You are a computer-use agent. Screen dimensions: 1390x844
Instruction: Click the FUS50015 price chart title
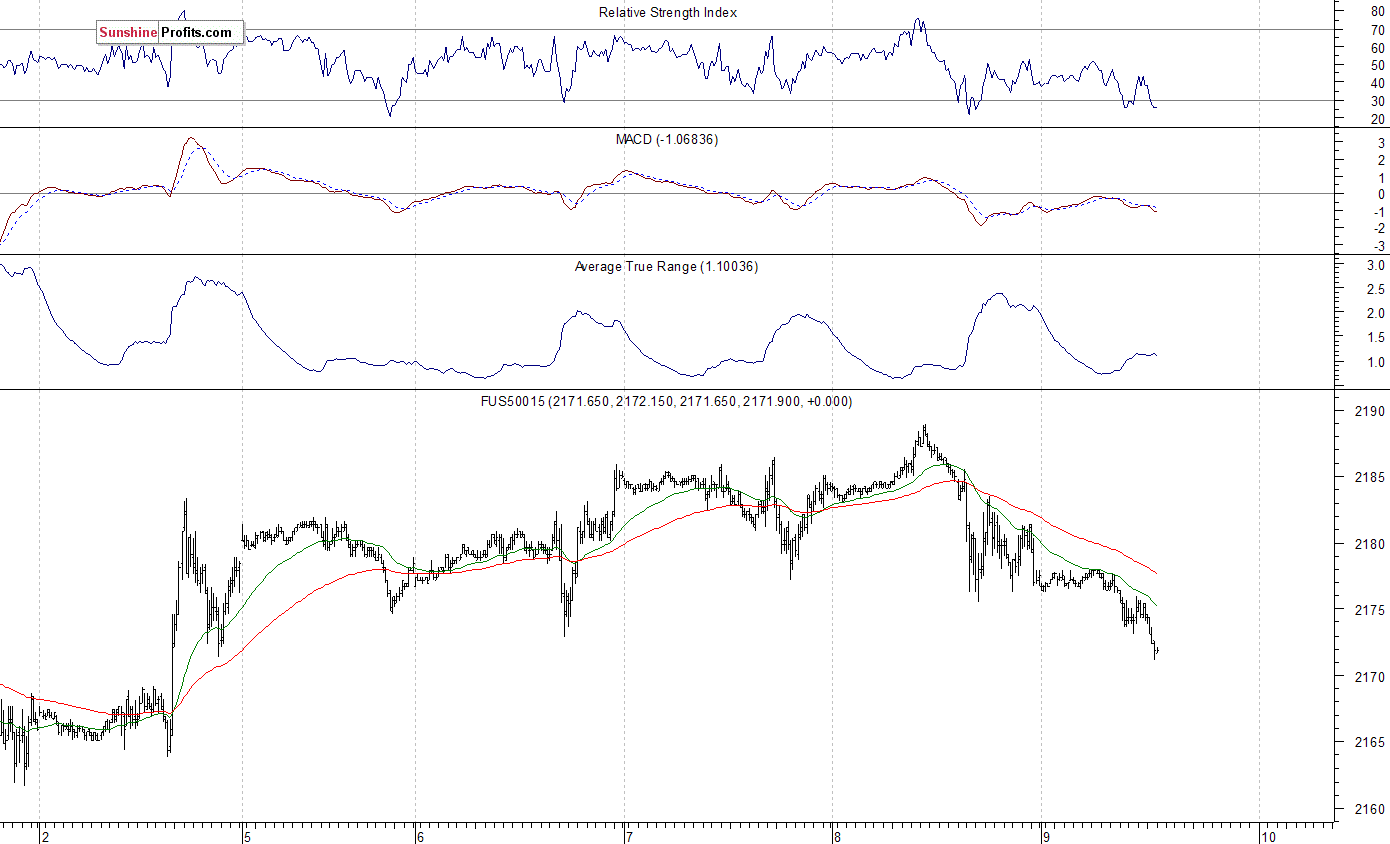point(667,401)
